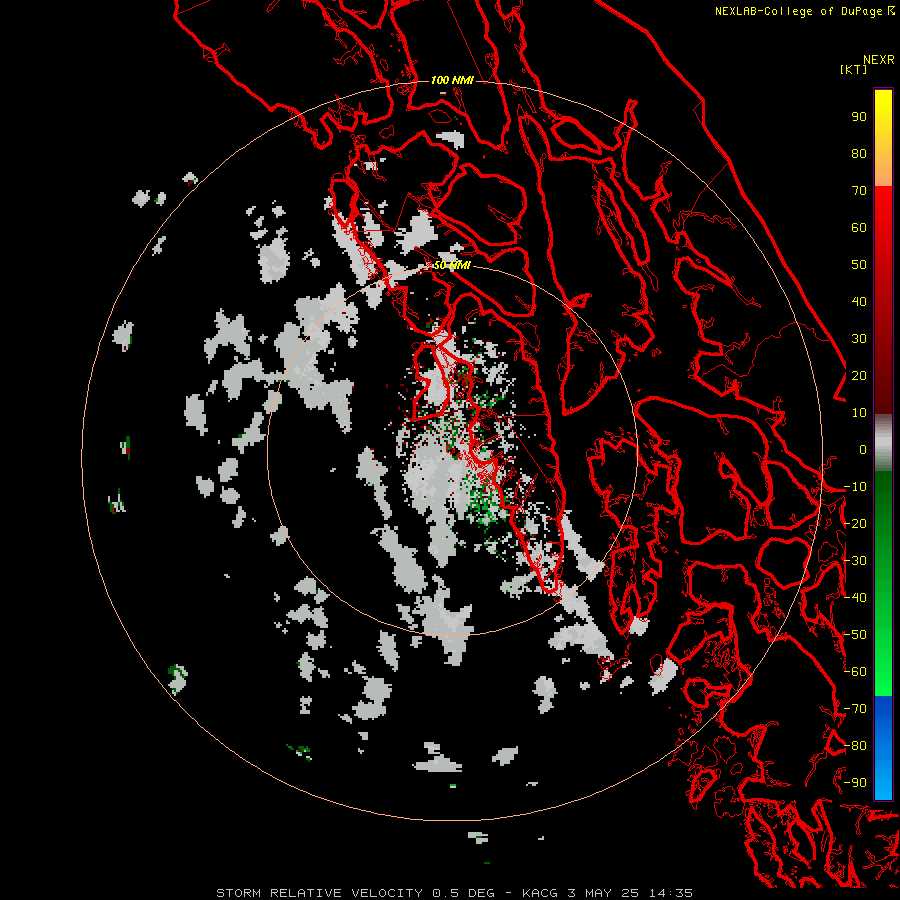Click the -90 value on the velocity scale
This screenshot has width=900, height=900.
855,783
